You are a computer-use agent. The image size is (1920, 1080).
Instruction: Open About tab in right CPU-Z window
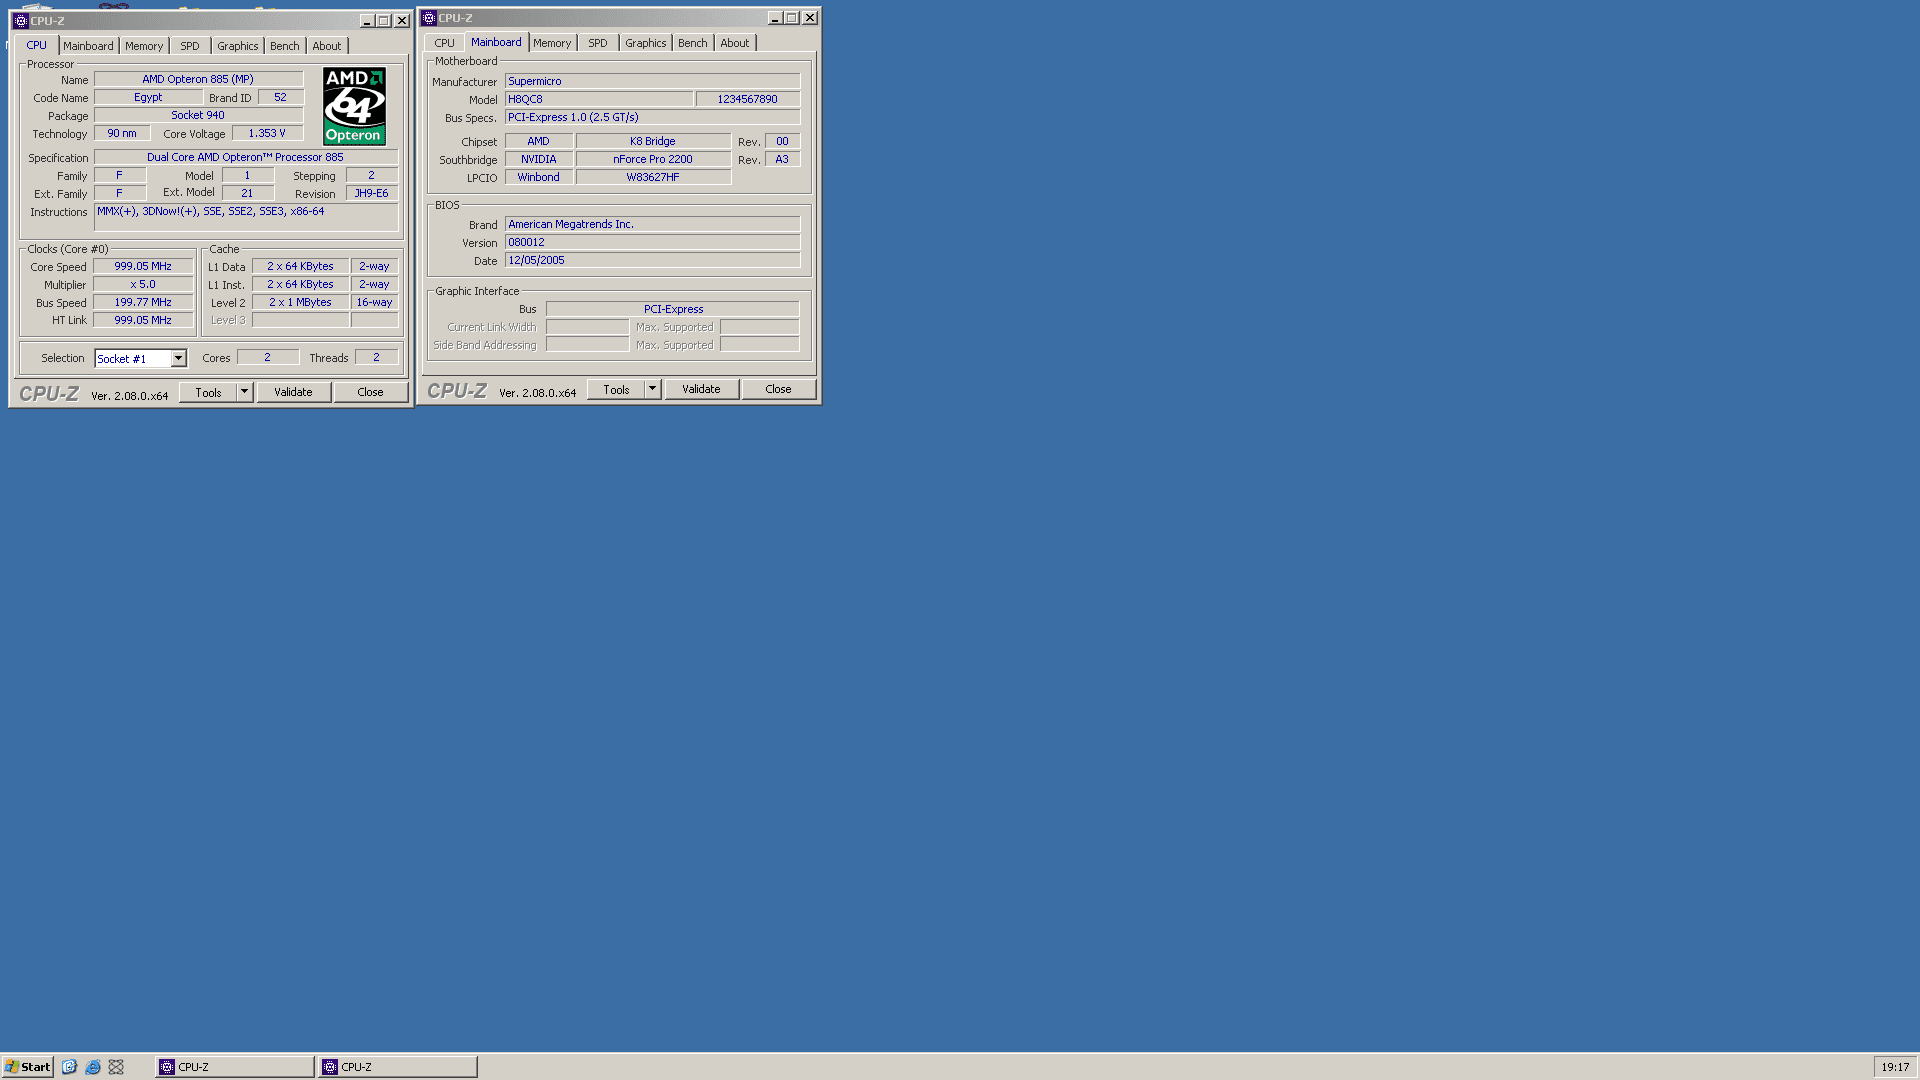(735, 43)
